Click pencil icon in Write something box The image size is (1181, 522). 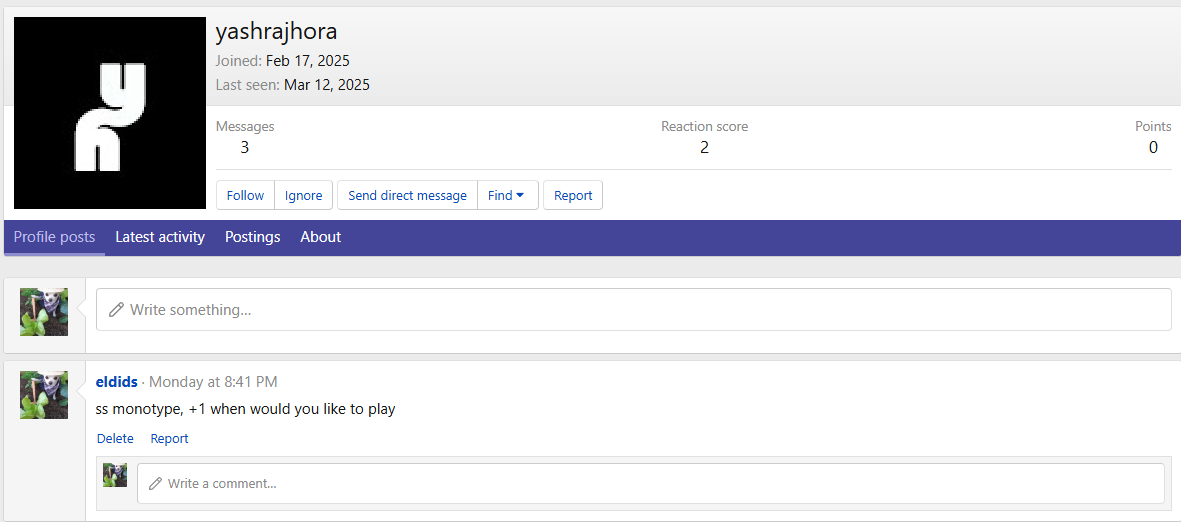click(116, 310)
